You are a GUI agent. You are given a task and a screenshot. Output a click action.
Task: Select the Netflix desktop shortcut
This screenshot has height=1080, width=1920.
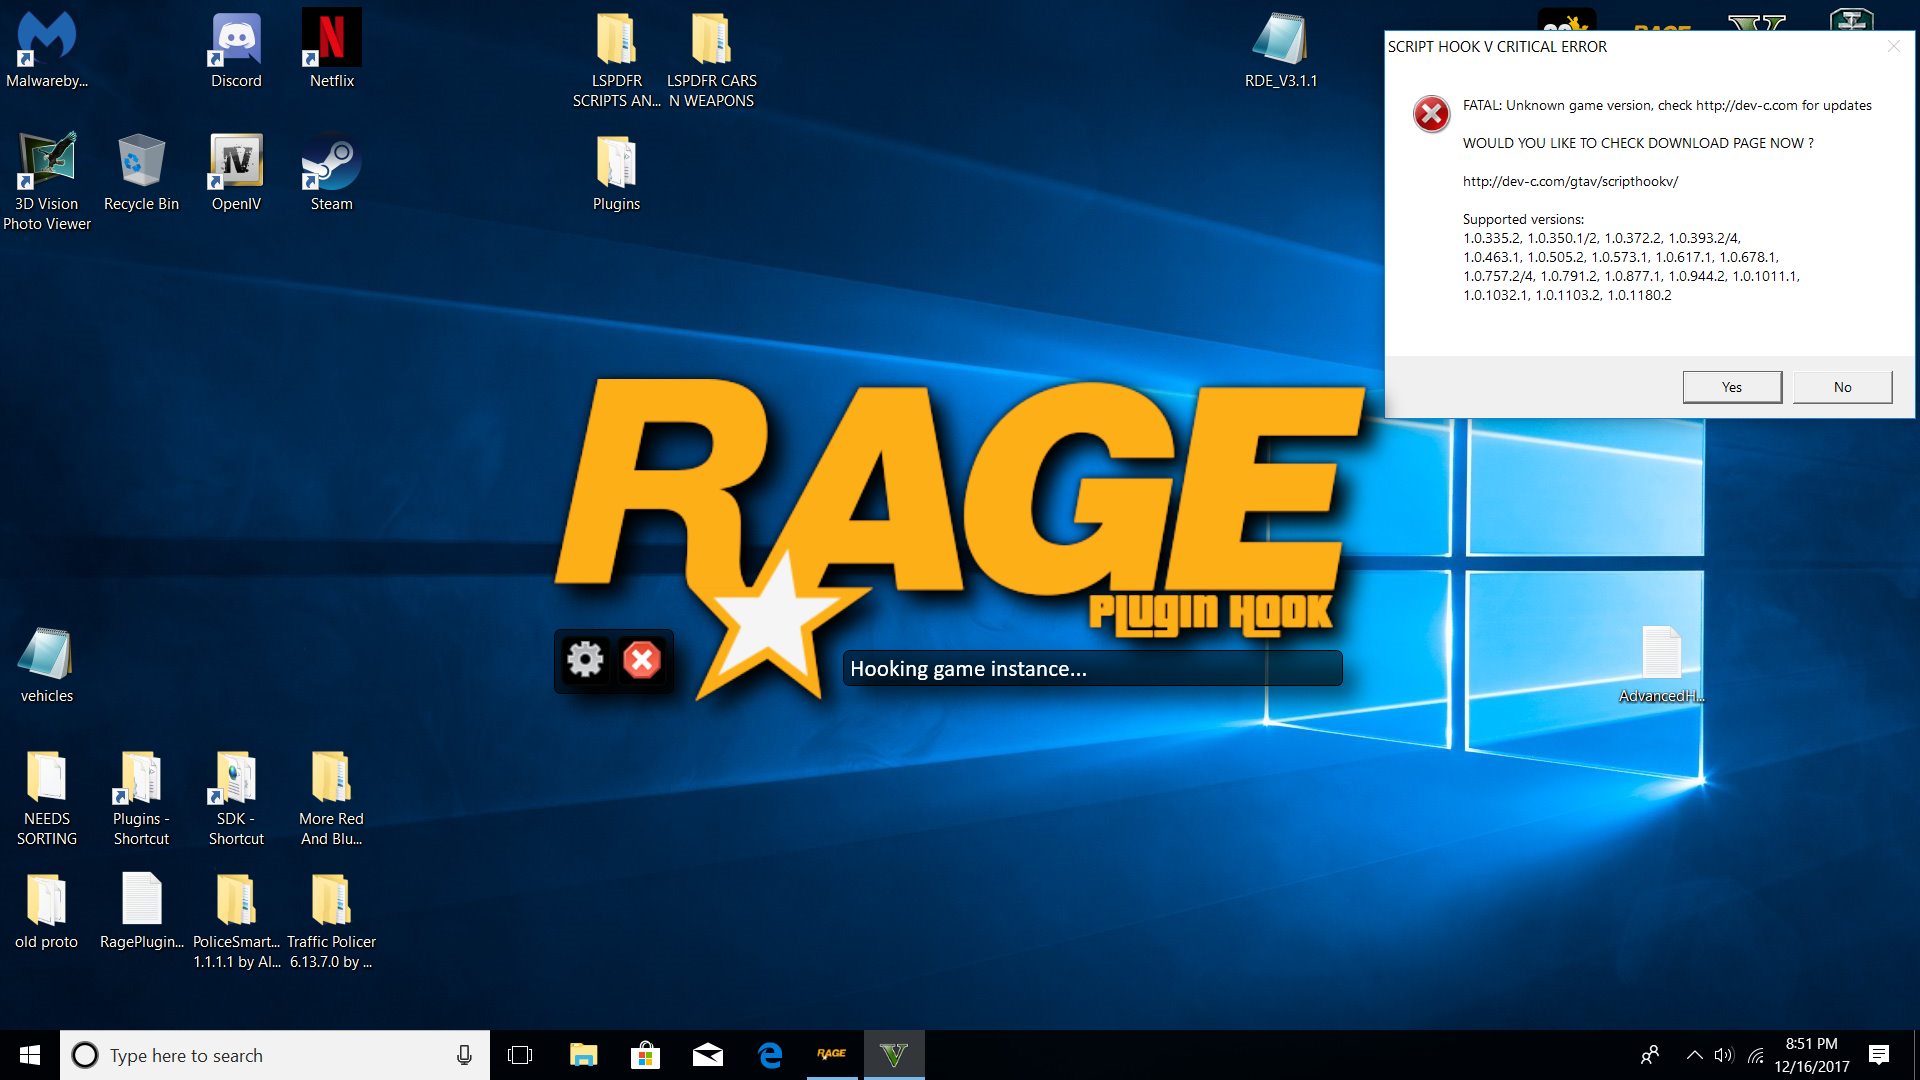(x=331, y=40)
